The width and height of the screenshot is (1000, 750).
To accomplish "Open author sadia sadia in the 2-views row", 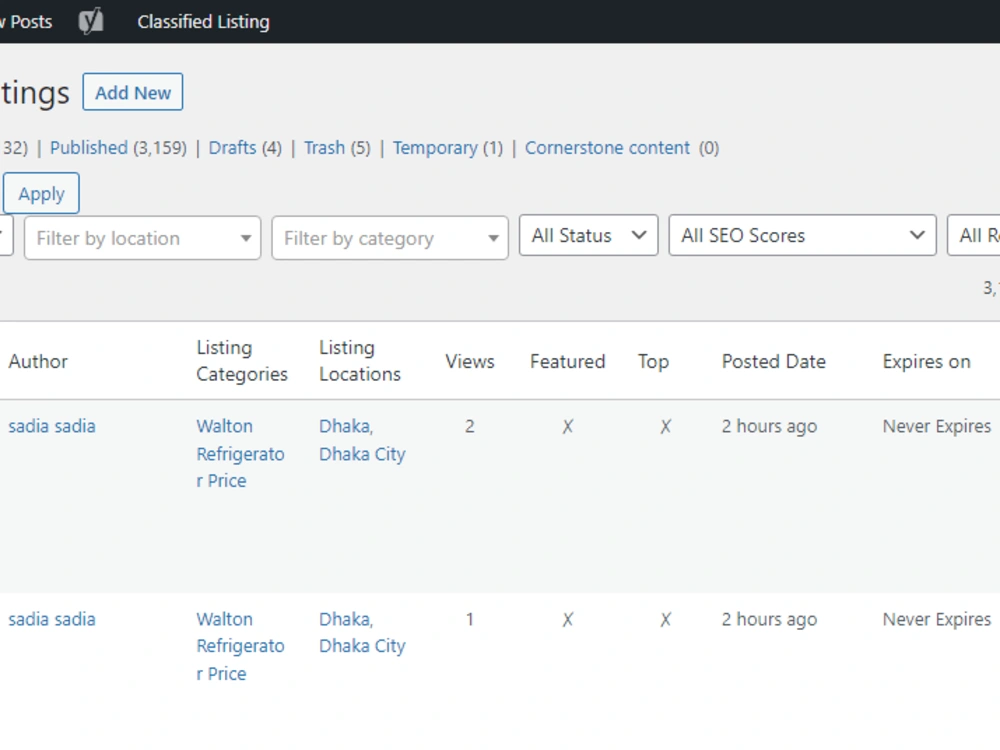I will [52, 426].
